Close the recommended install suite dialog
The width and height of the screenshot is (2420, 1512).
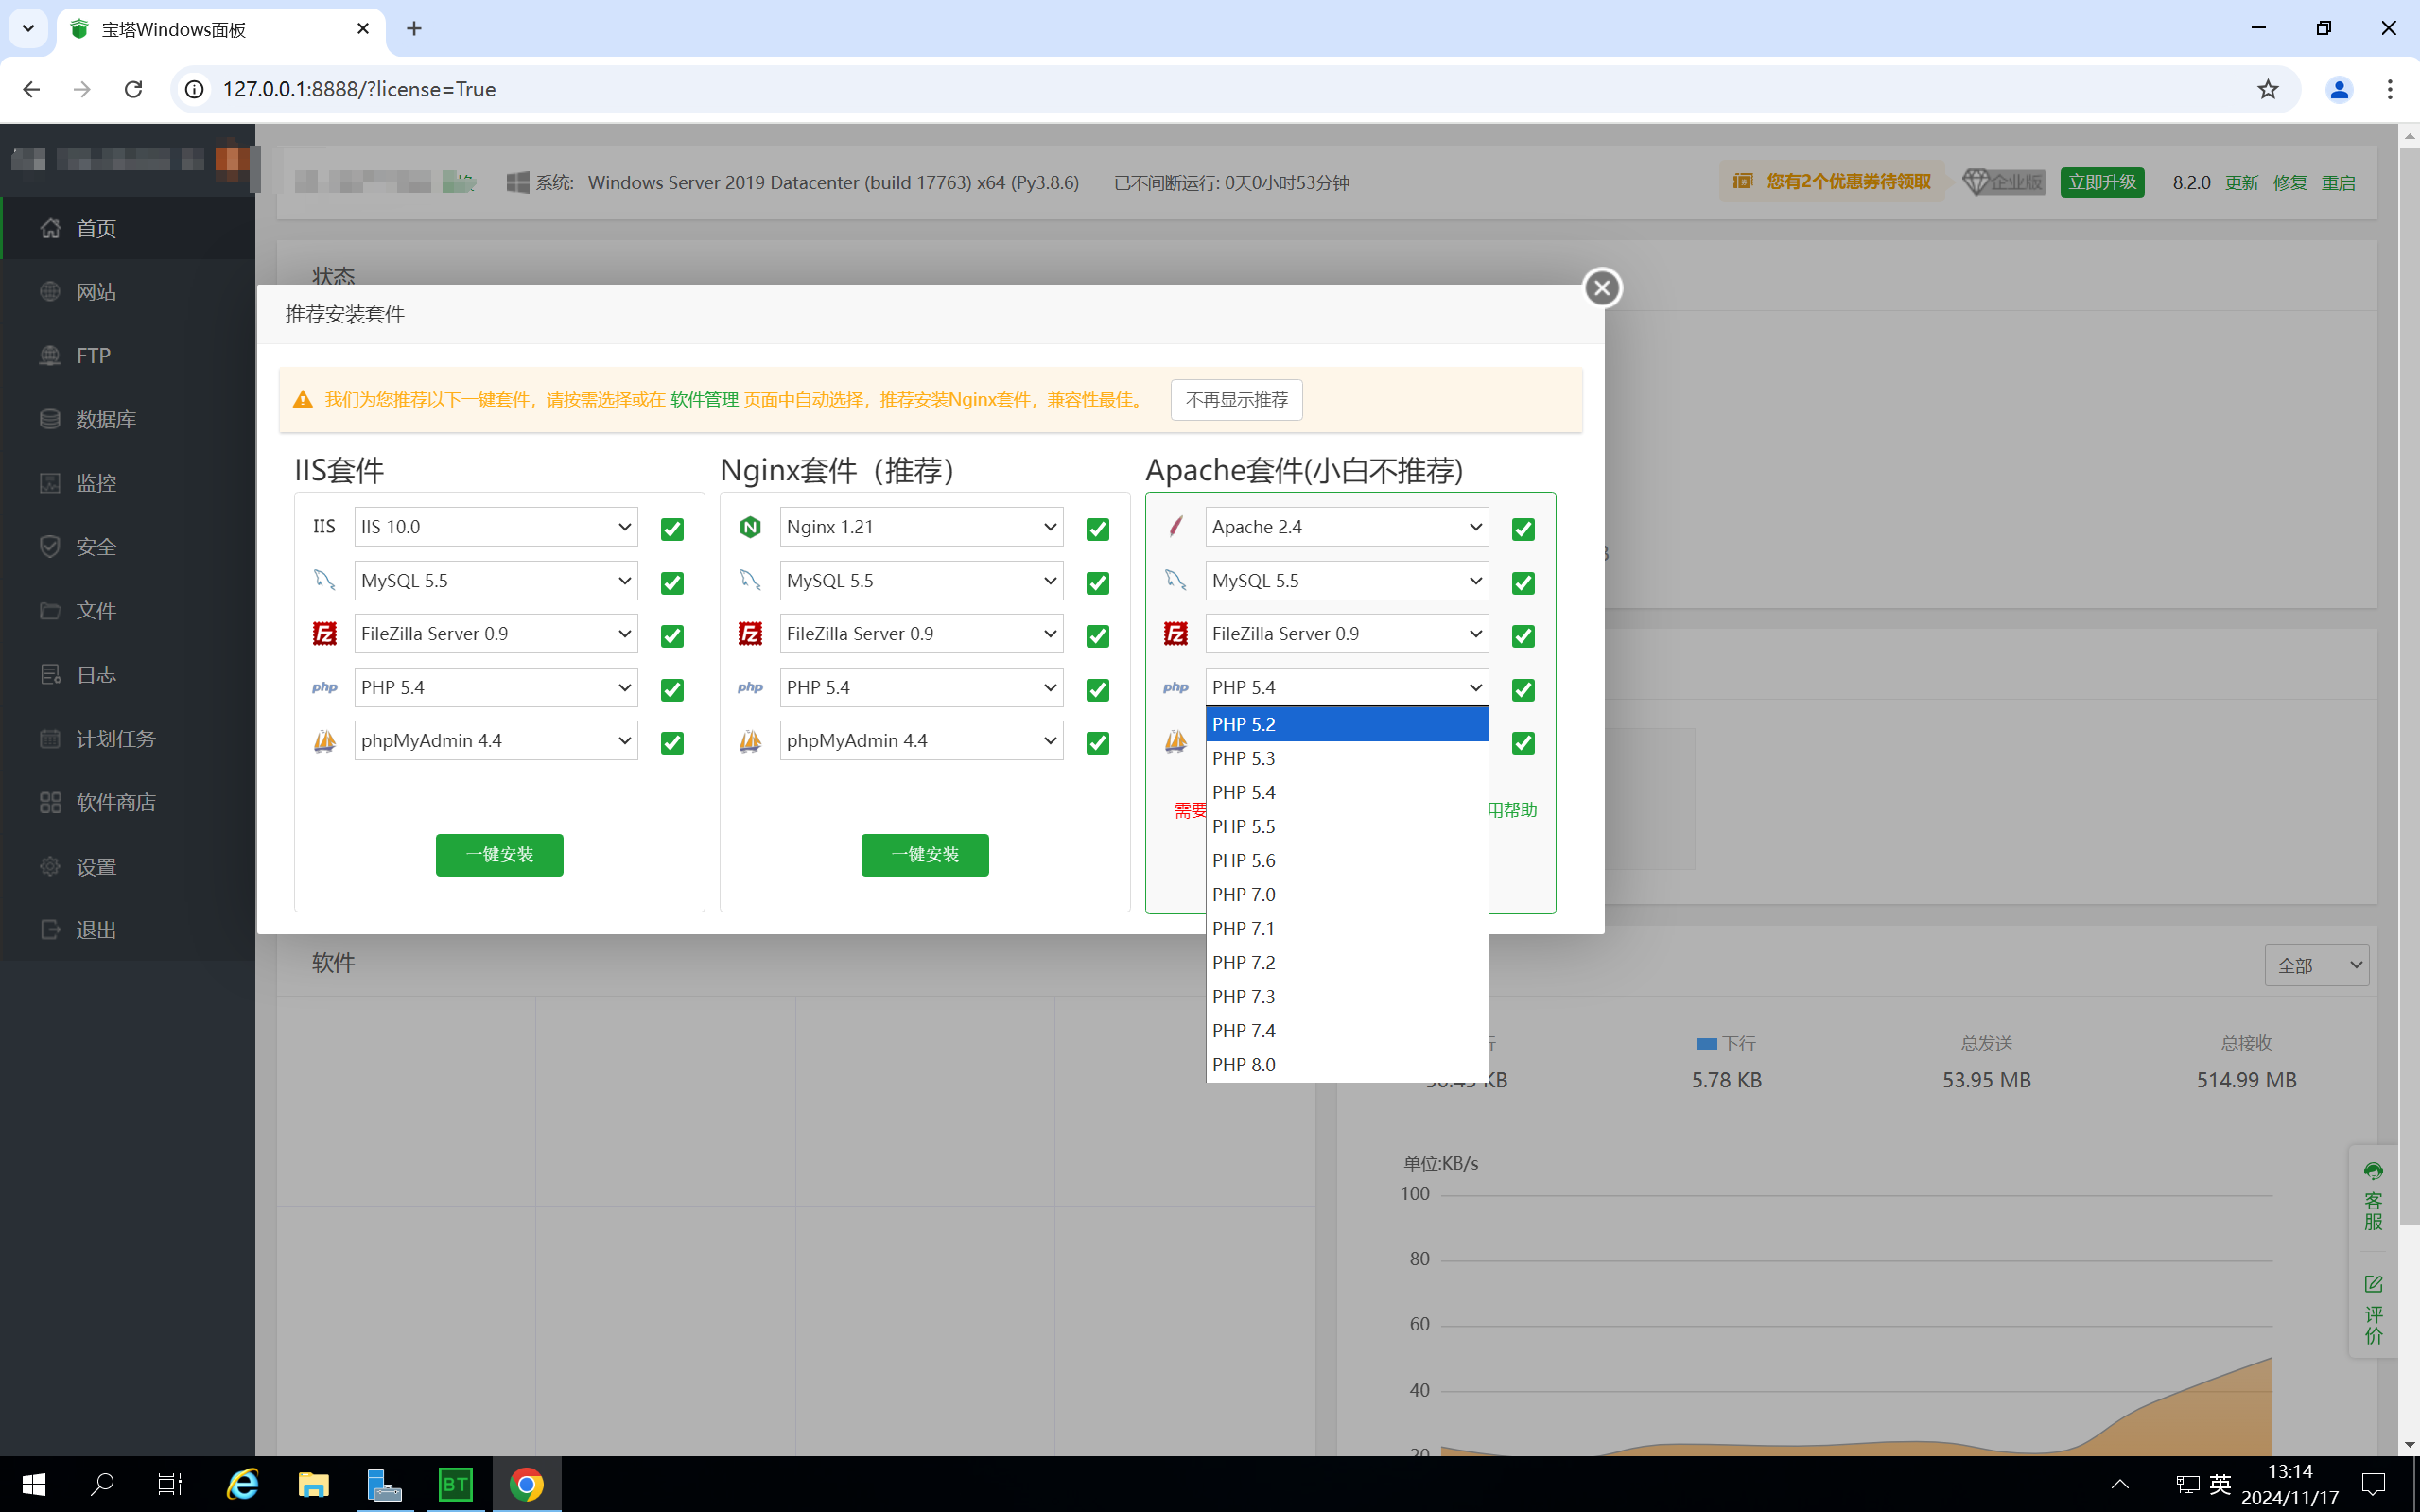[x=1602, y=288]
